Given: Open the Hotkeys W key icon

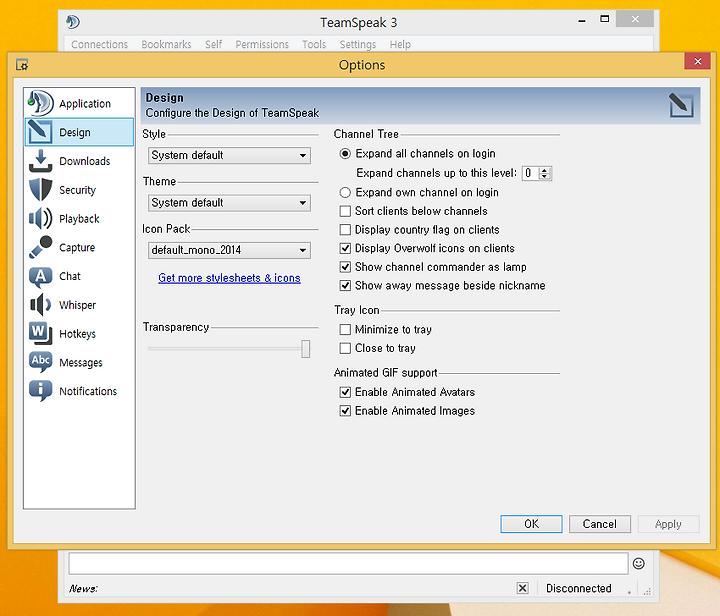Looking at the screenshot, I should (x=40, y=333).
